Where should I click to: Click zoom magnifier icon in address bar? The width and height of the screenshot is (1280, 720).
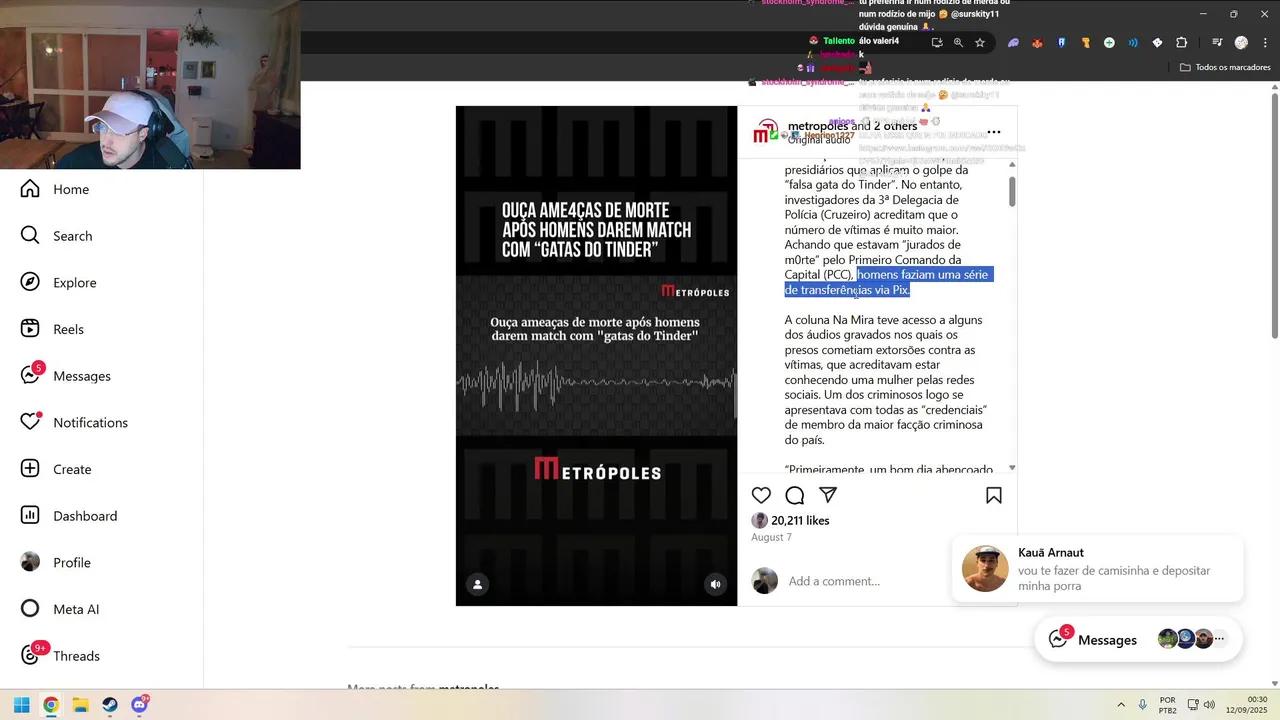[x=958, y=43]
